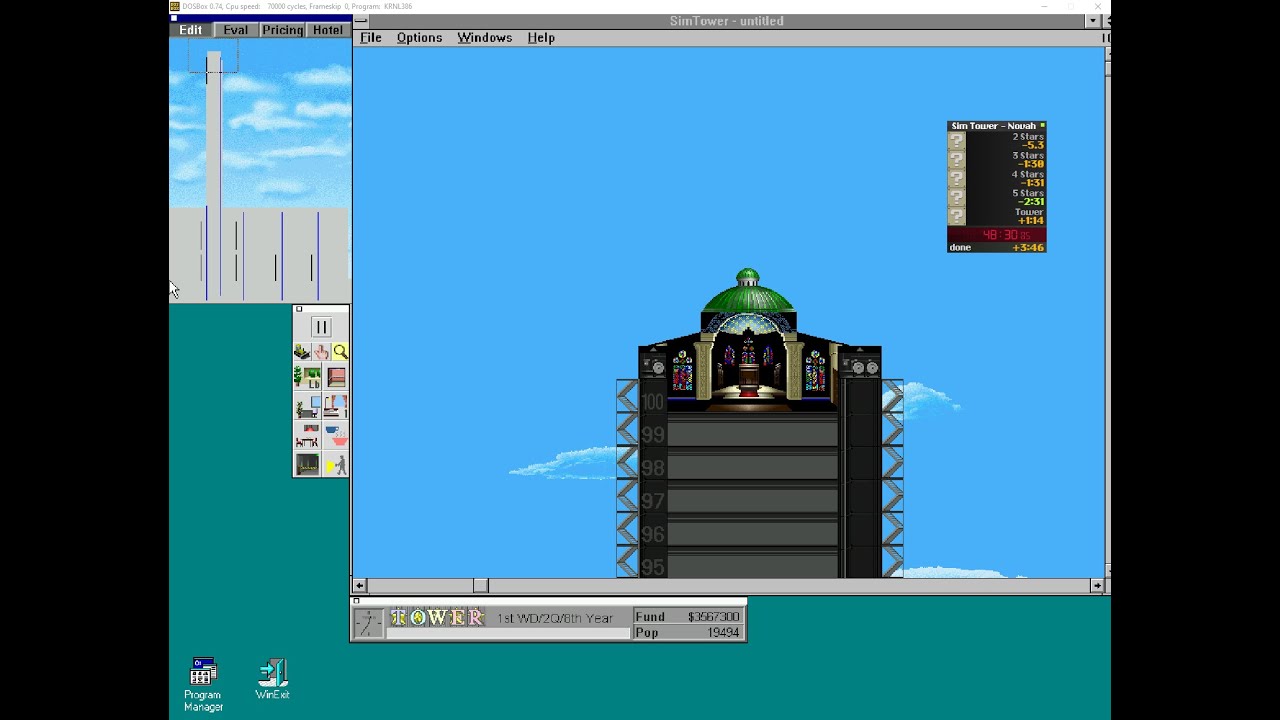Choose the restaurant build tool
Viewport: 1280px width, 720px height.
pyautogui.click(x=307, y=436)
